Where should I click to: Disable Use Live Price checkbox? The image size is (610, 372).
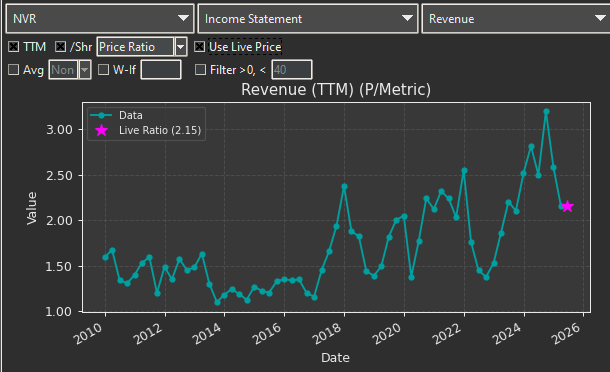coord(200,47)
